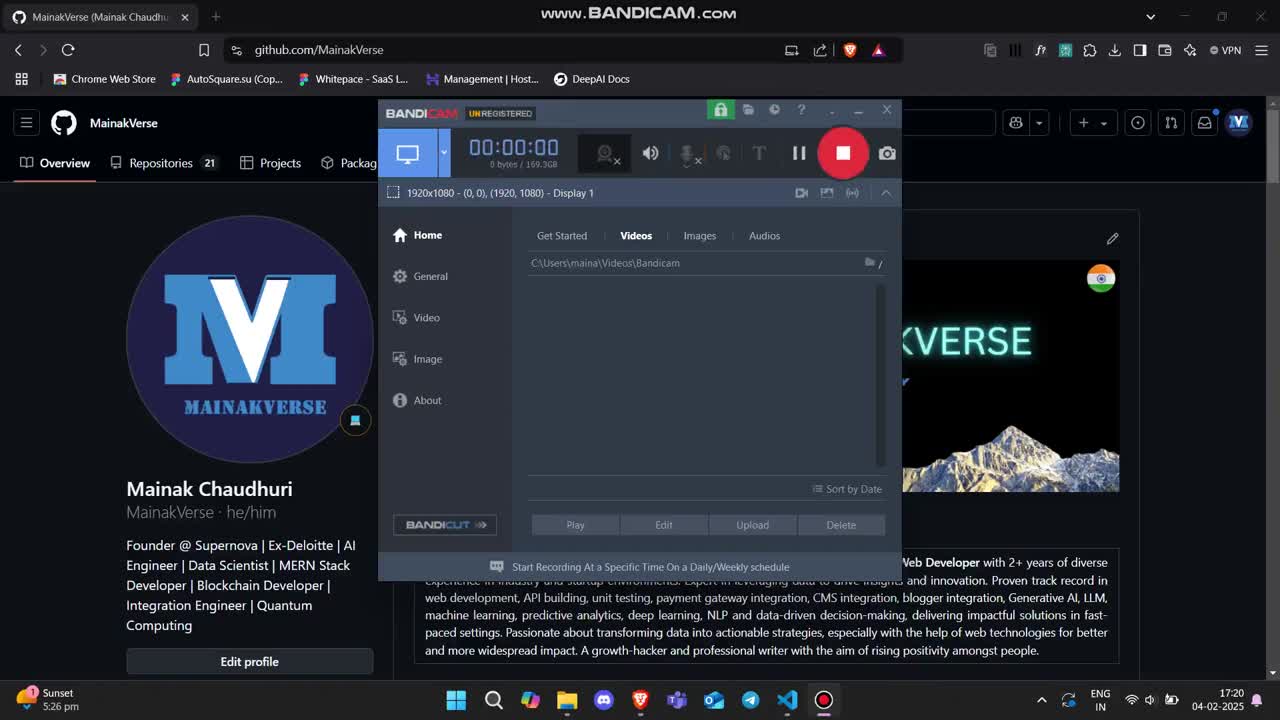Open Bandicam About section

click(x=417, y=400)
